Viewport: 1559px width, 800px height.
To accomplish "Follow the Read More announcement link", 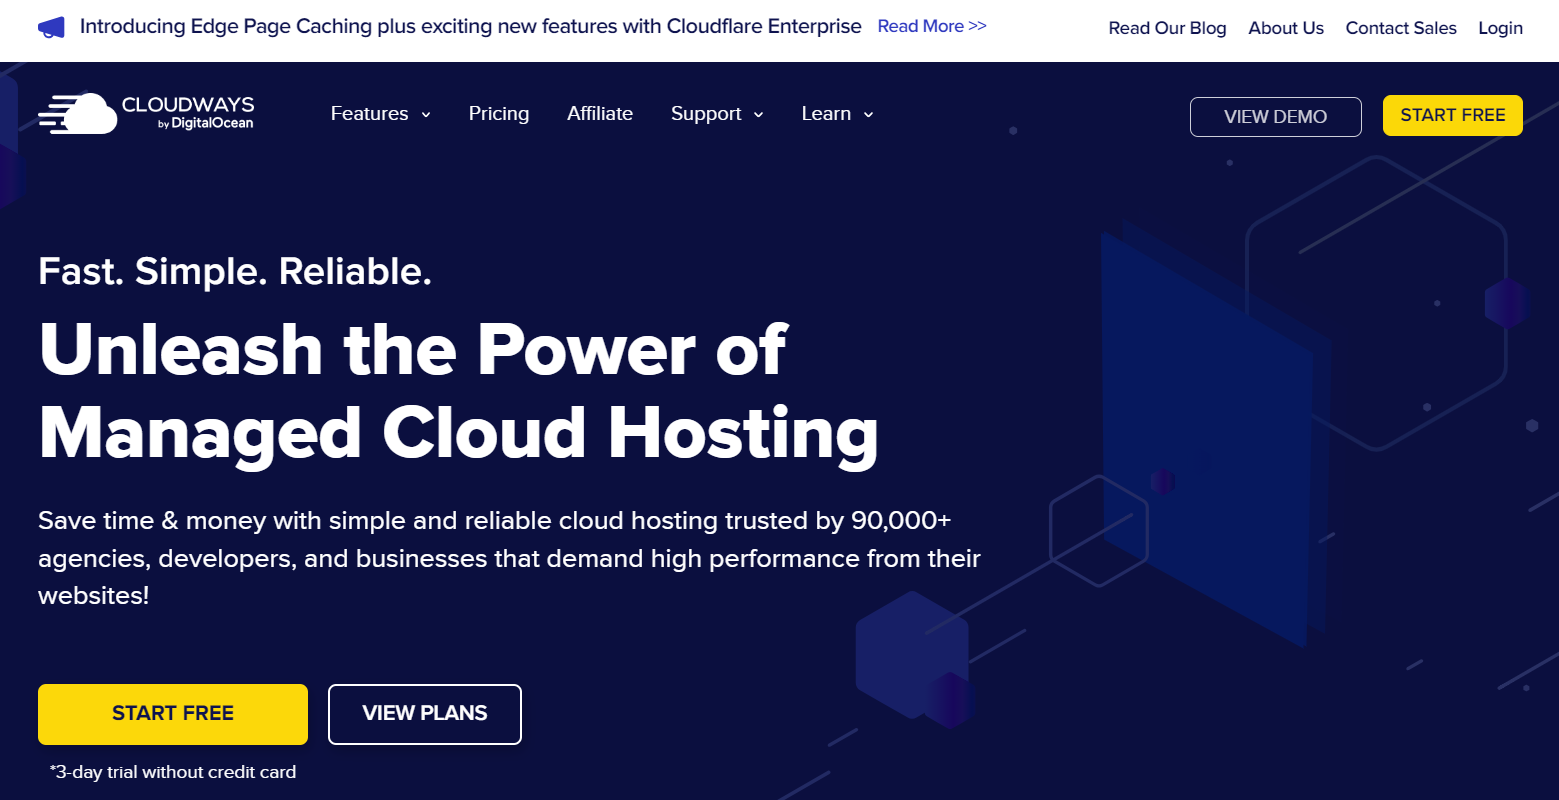I will (x=932, y=26).
